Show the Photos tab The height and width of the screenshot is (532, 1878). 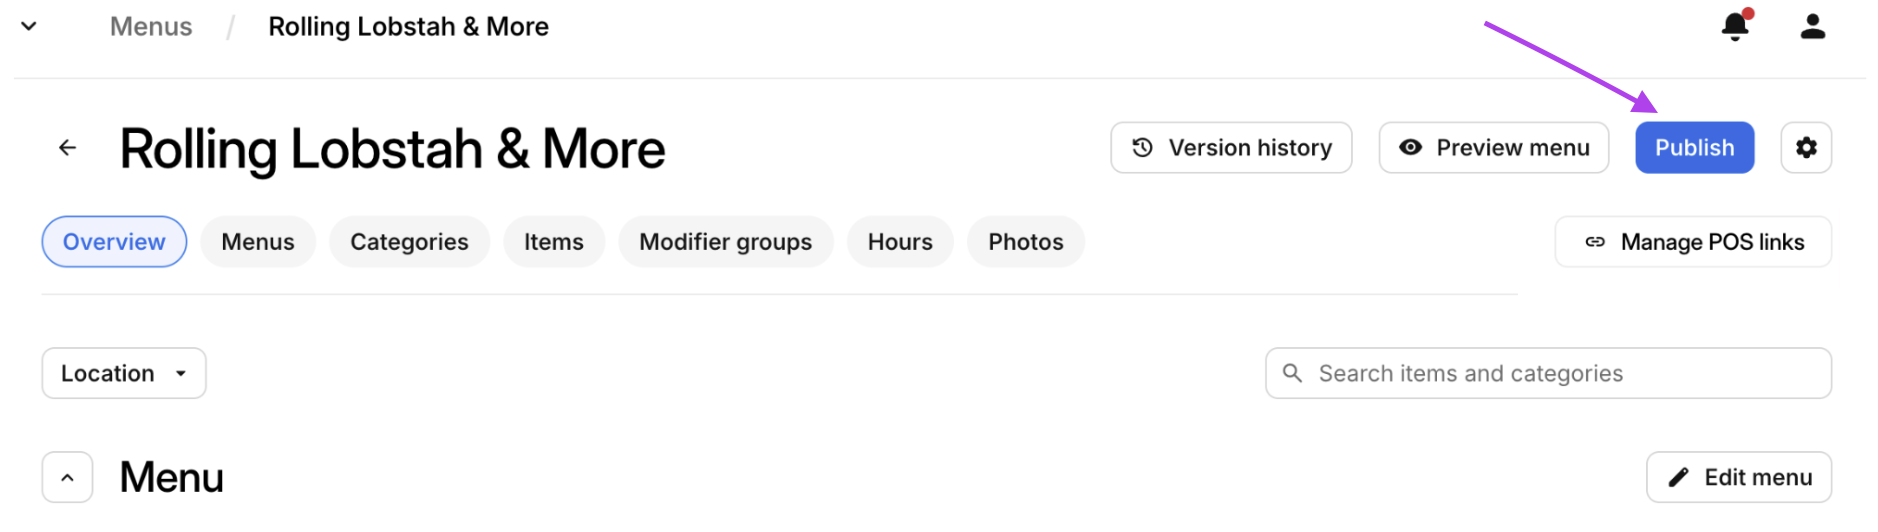click(x=1025, y=242)
